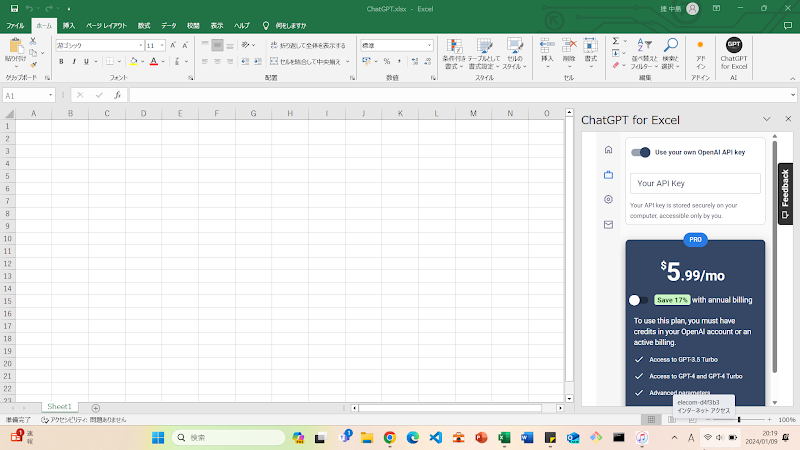Select the Format Painter brush
The width and height of the screenshot is (800, 450).
[x=33, y=65]
